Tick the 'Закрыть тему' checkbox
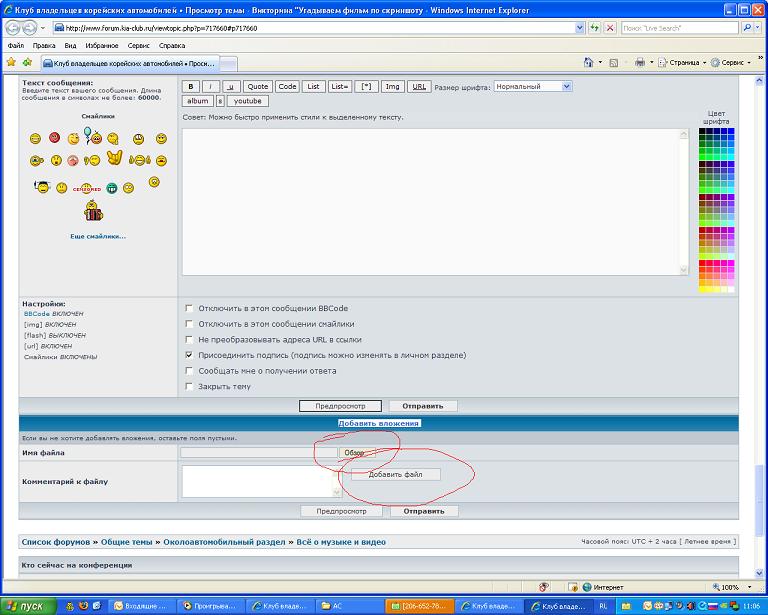The height and width of the screenshot is (615, 768). [189, 386]
